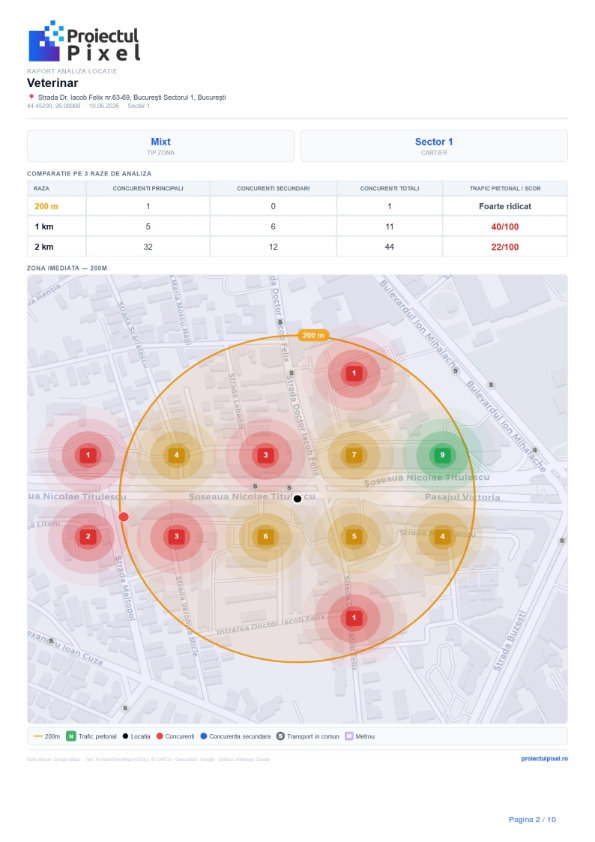The width and height of the screenshot is (595, 842).
Task: Click the 40/100 score cell
Action: click(505, 227)
